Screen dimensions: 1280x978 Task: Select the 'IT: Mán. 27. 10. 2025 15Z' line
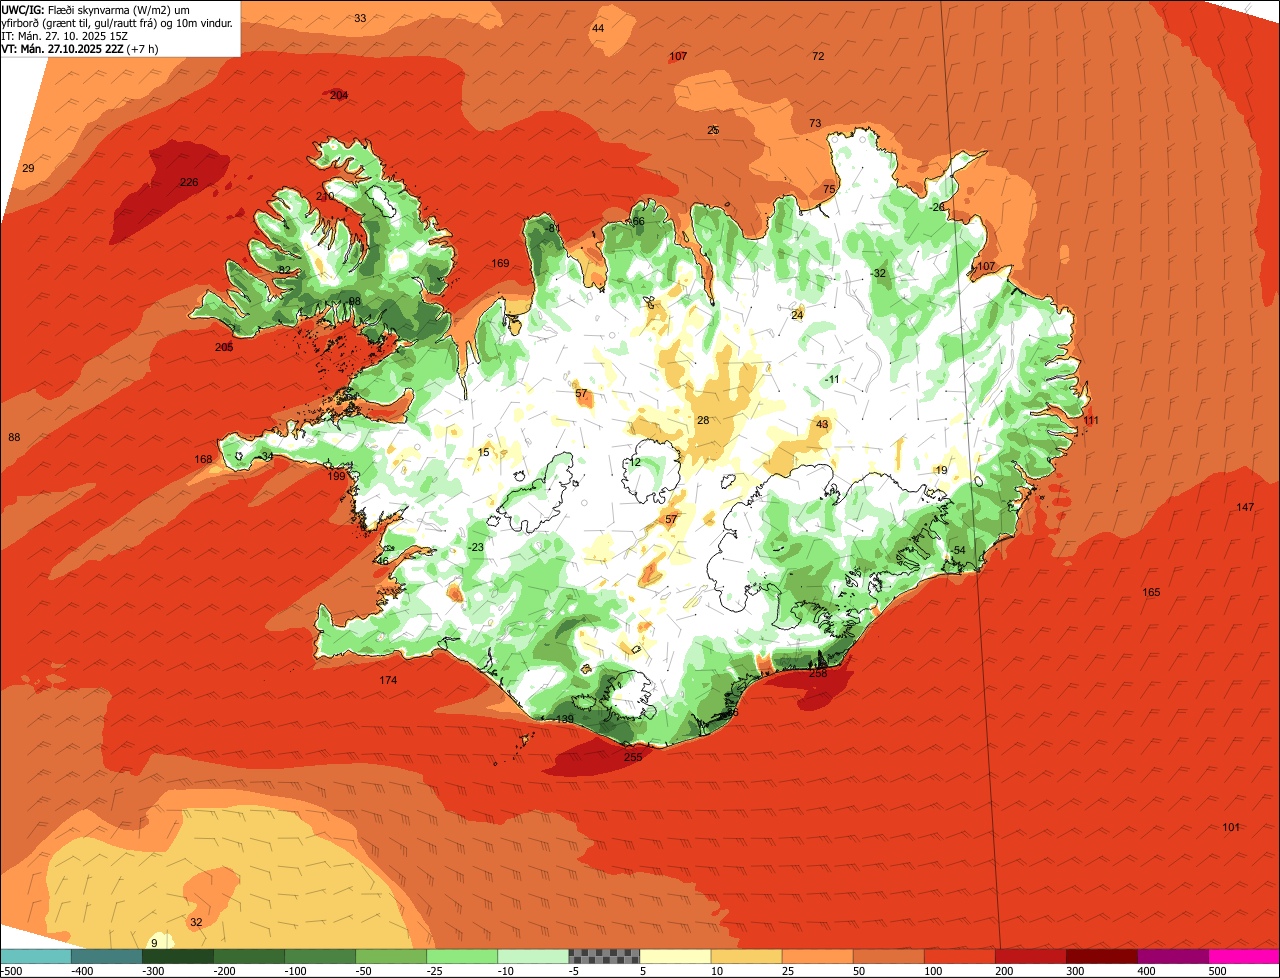[x=65, y=35]
